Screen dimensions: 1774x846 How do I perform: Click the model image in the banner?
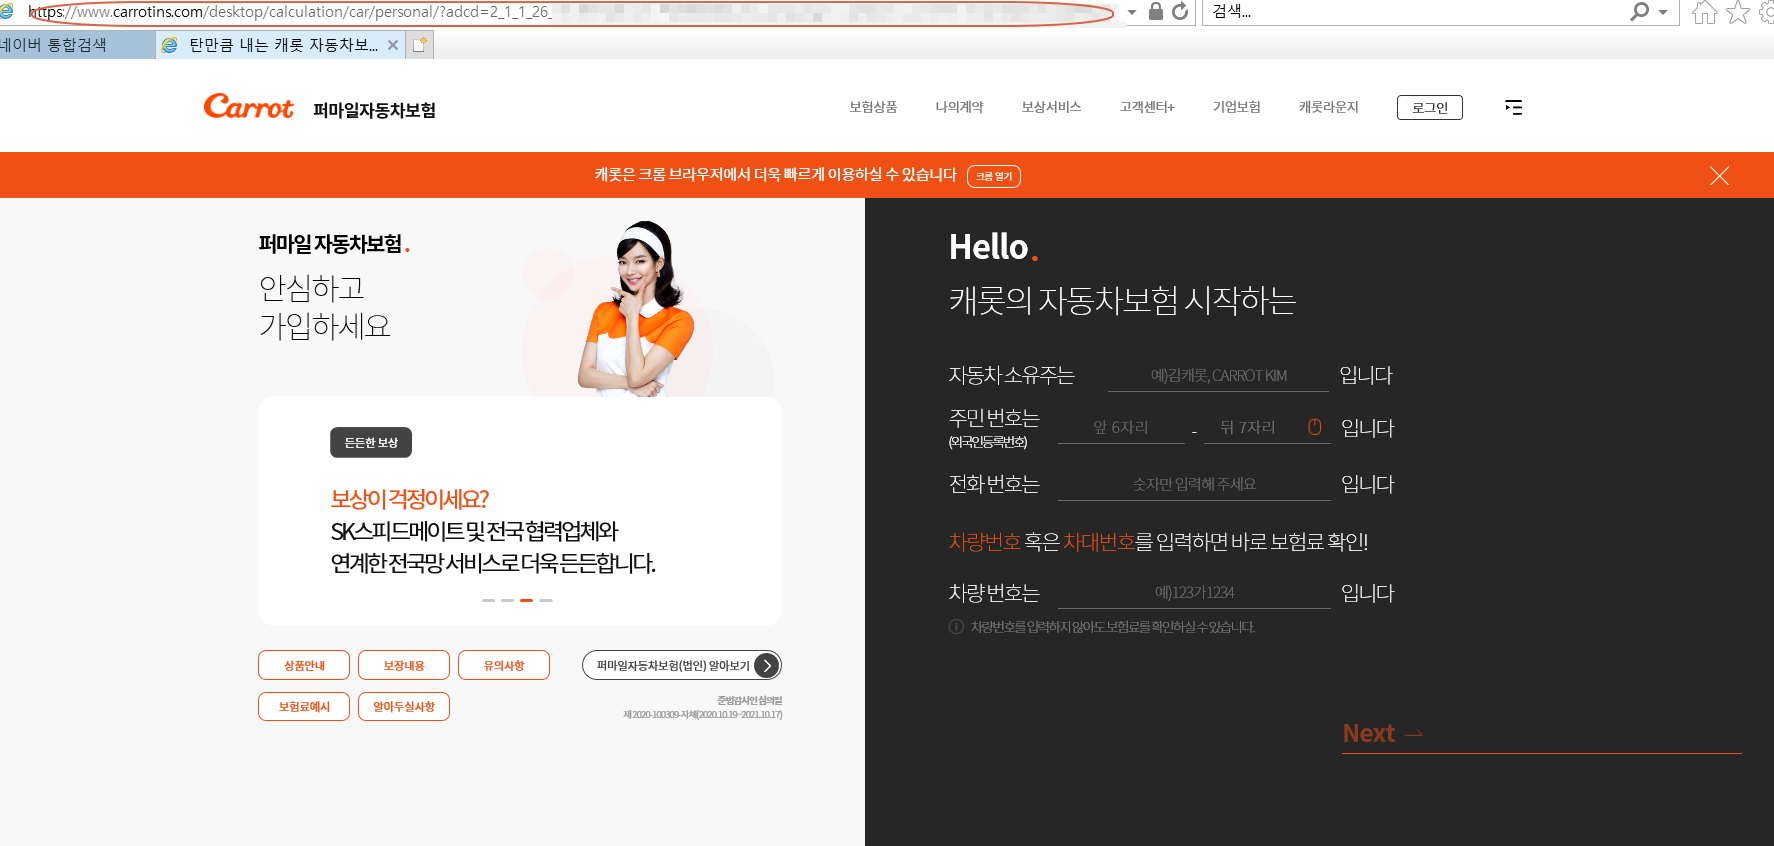point(636,308)
